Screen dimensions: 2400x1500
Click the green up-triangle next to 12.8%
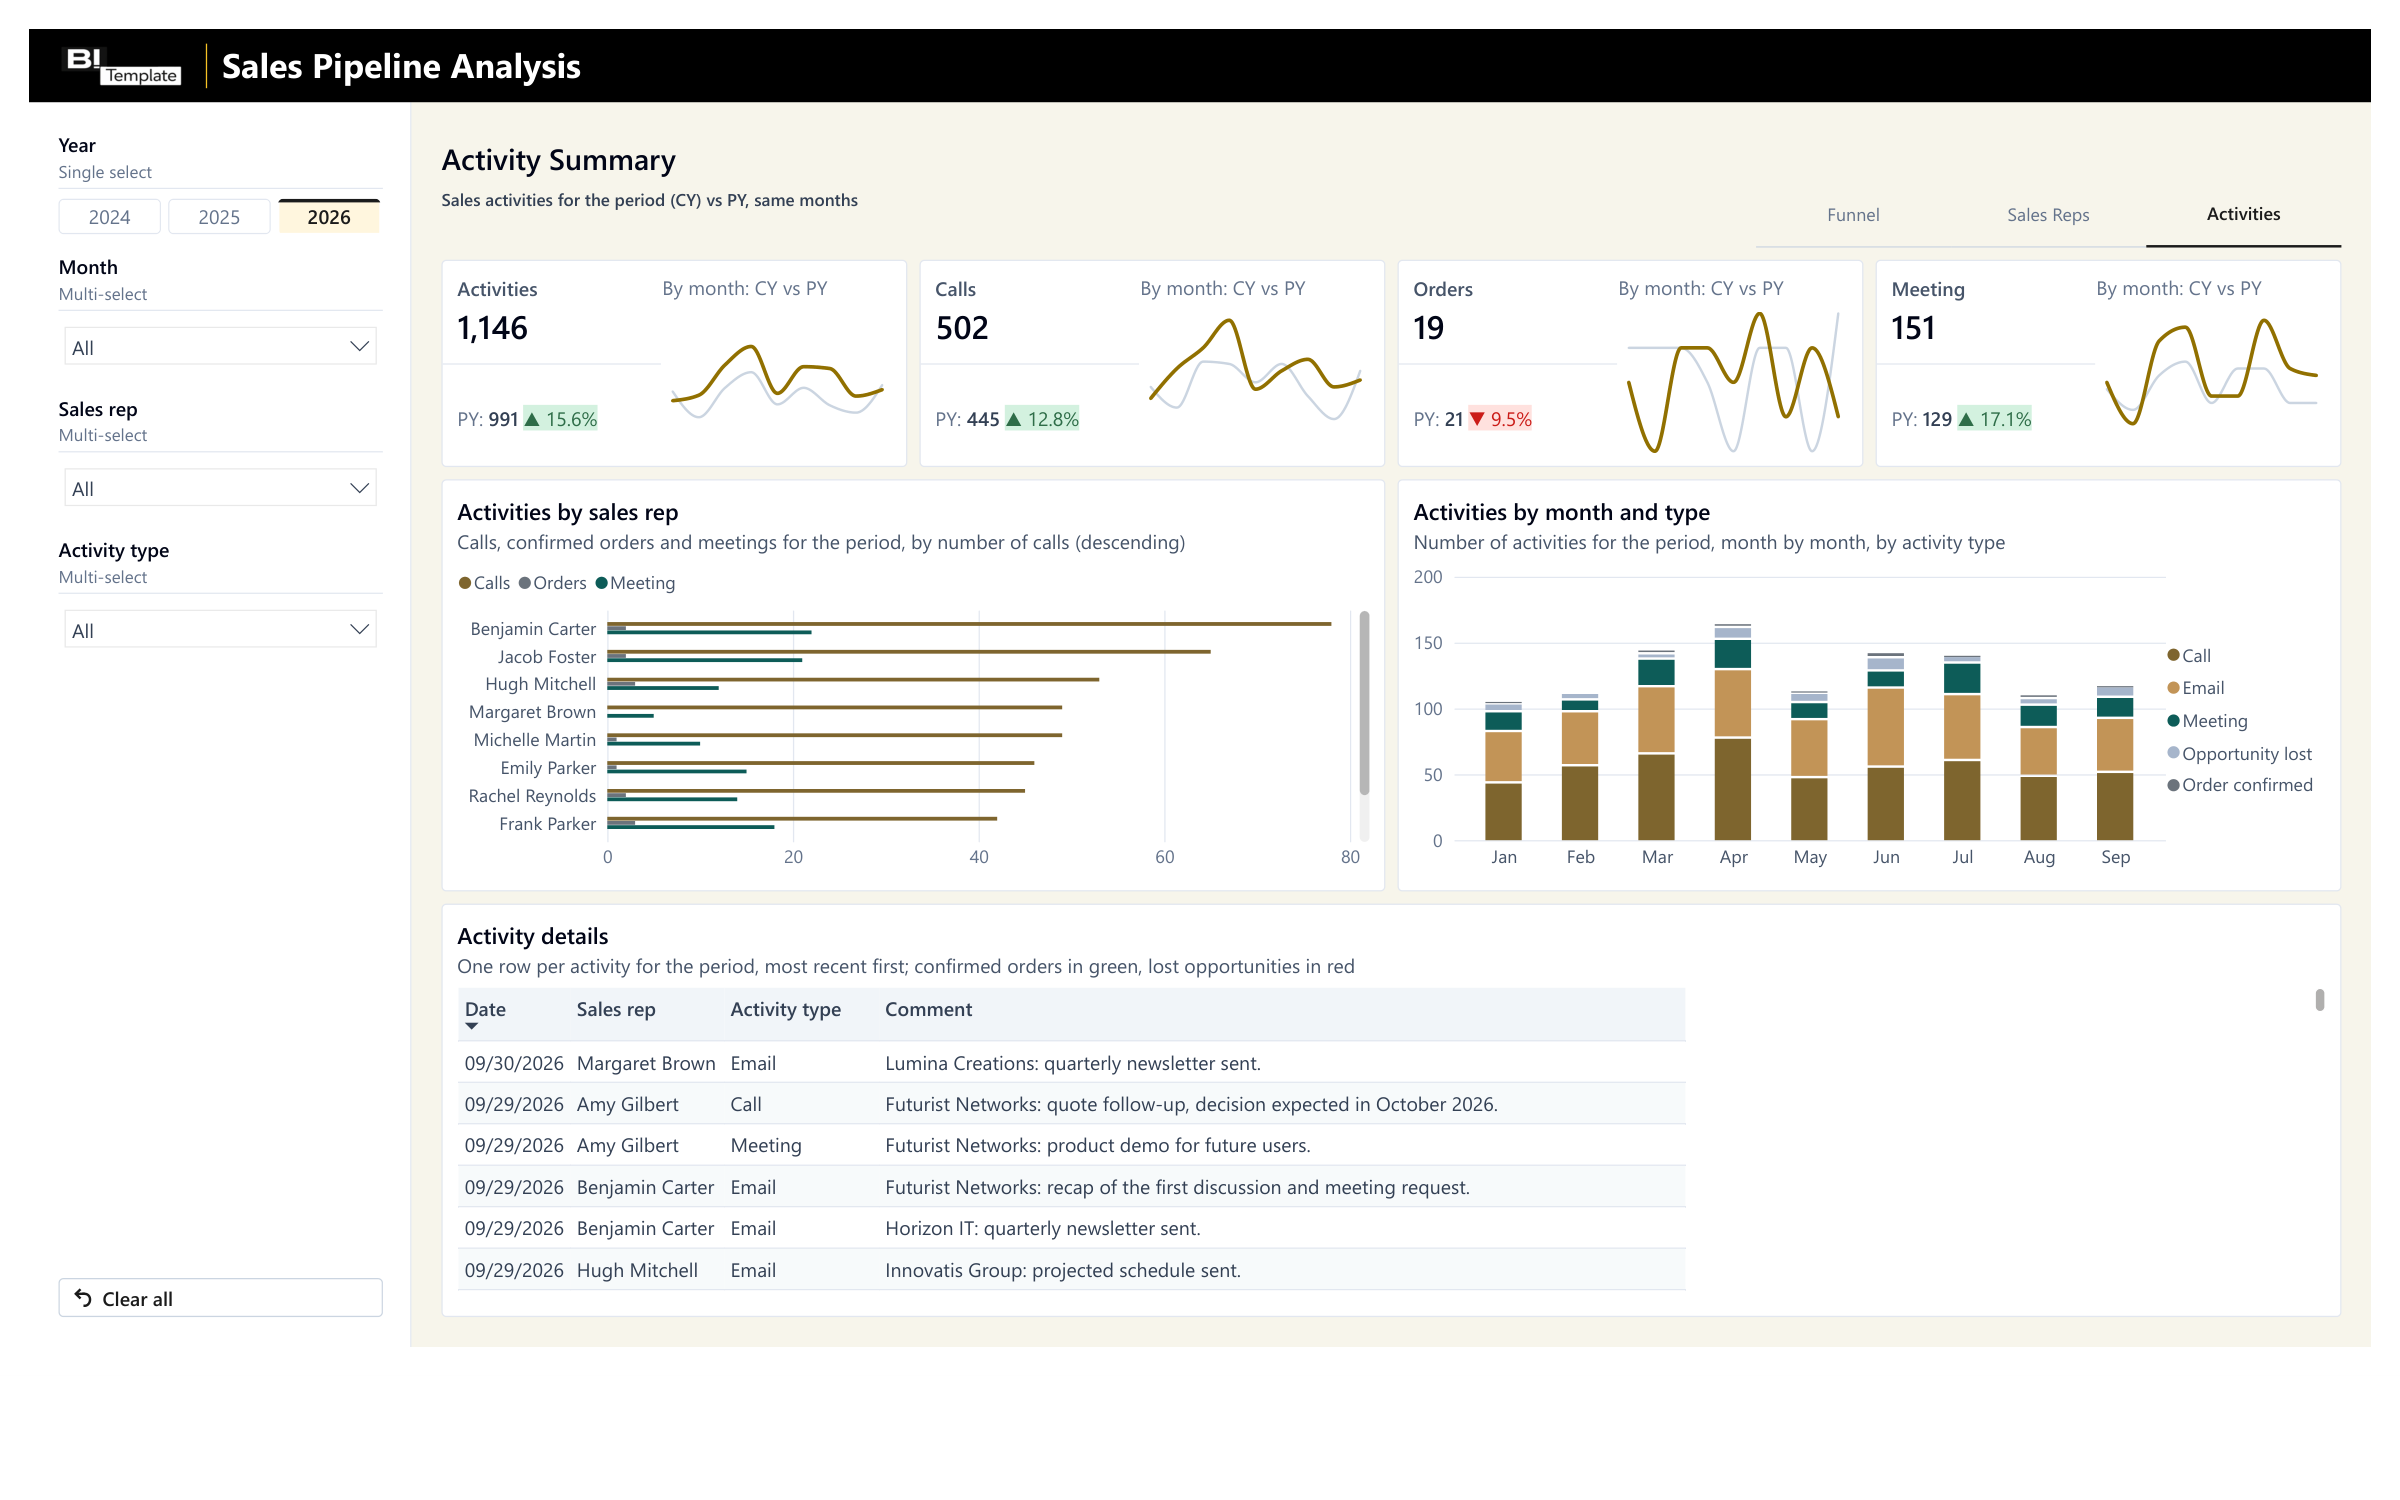coord(1014,419)
